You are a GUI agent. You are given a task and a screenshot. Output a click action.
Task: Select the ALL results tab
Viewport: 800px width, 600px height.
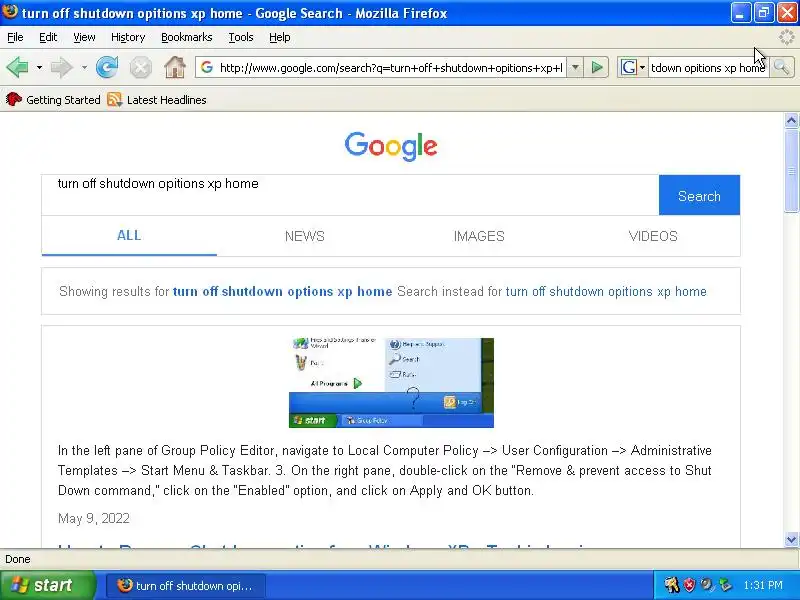click(x=129, y=236)
